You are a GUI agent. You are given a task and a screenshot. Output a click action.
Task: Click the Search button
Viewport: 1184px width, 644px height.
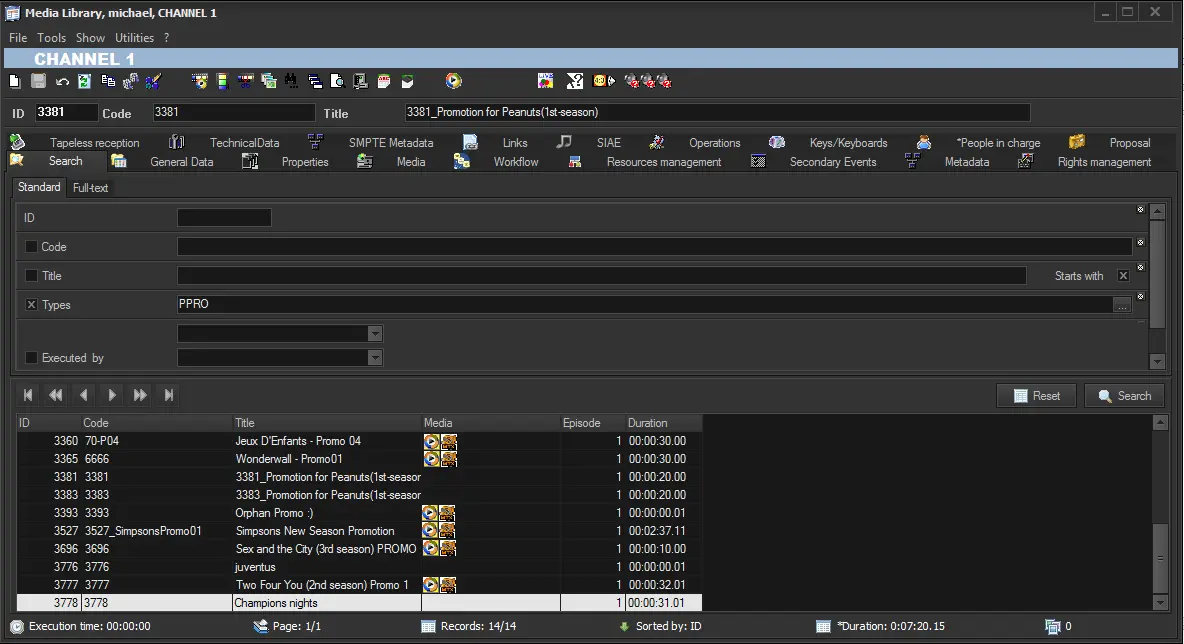1124,396
